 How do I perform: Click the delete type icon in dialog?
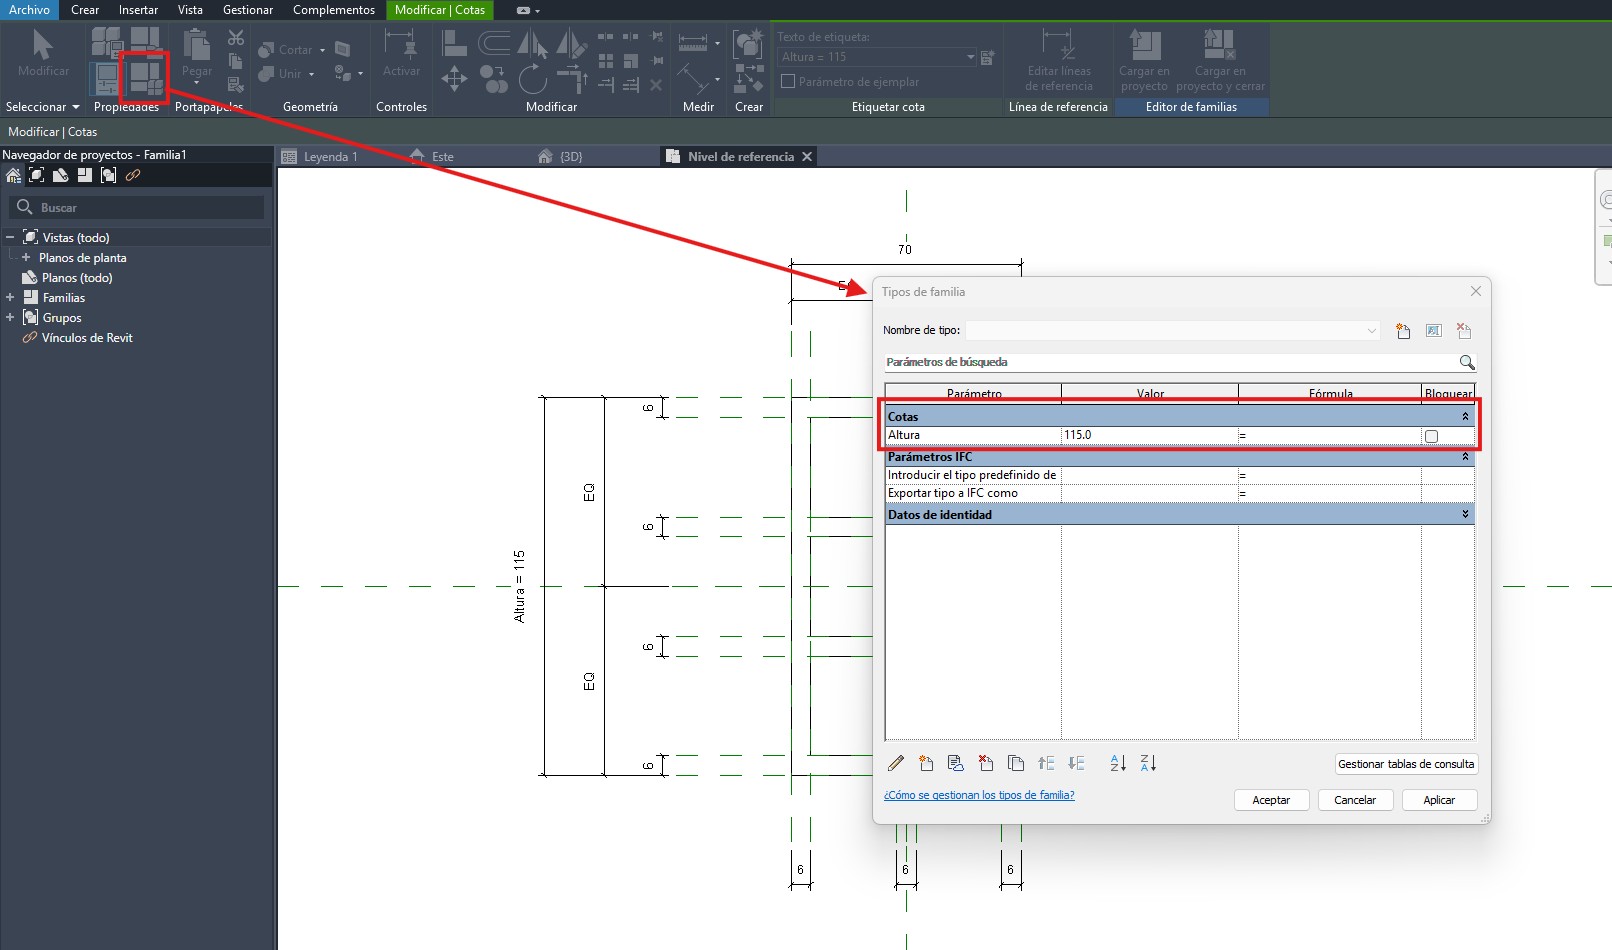[x=1464, y=331]
